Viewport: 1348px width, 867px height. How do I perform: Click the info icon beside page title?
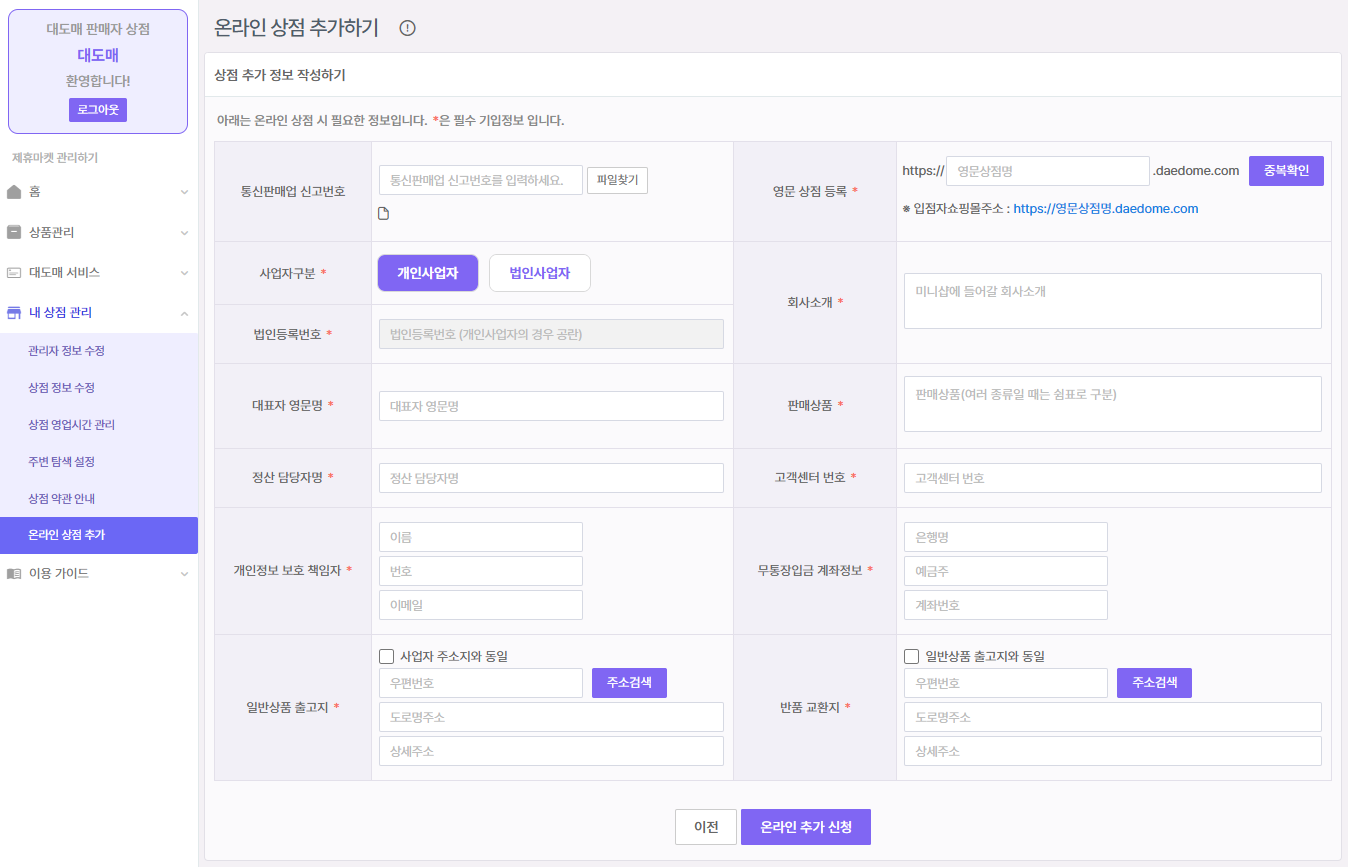click(x=407, y=28)
